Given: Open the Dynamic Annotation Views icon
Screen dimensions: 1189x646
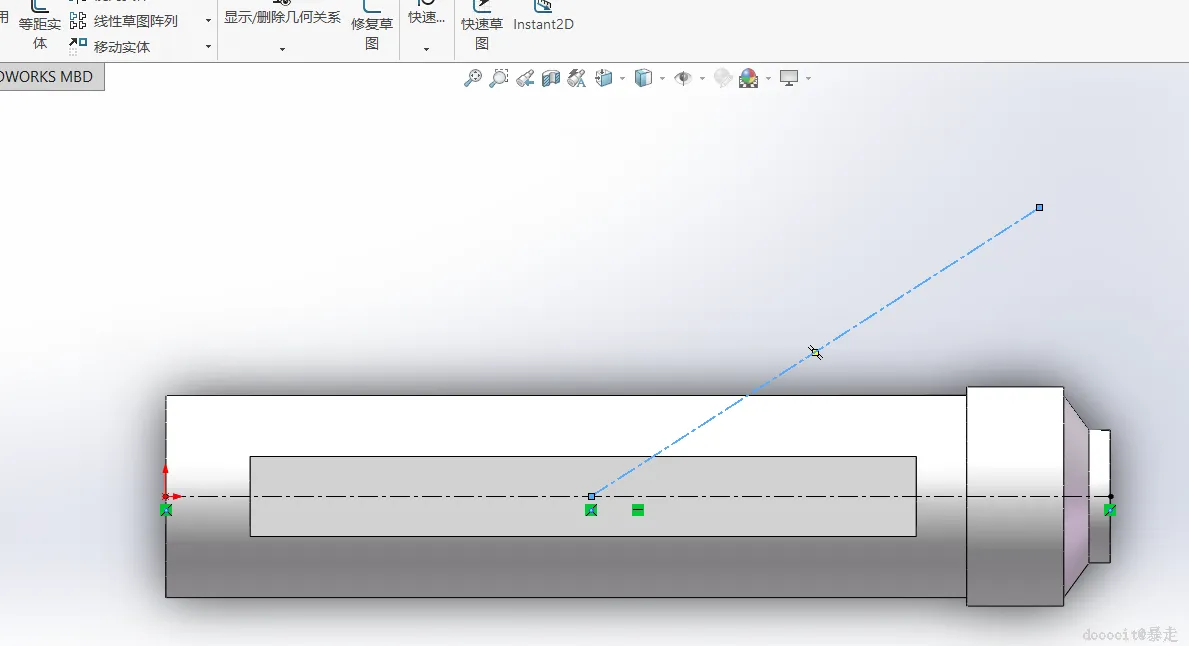Looking at the screenshot, I should pyautogui.click(x=576, y=78).
